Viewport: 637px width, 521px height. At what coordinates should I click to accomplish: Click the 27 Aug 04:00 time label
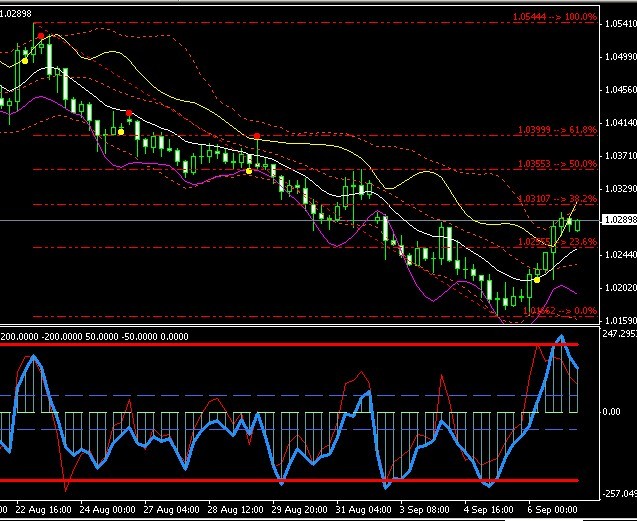click(x=171, y=509)
